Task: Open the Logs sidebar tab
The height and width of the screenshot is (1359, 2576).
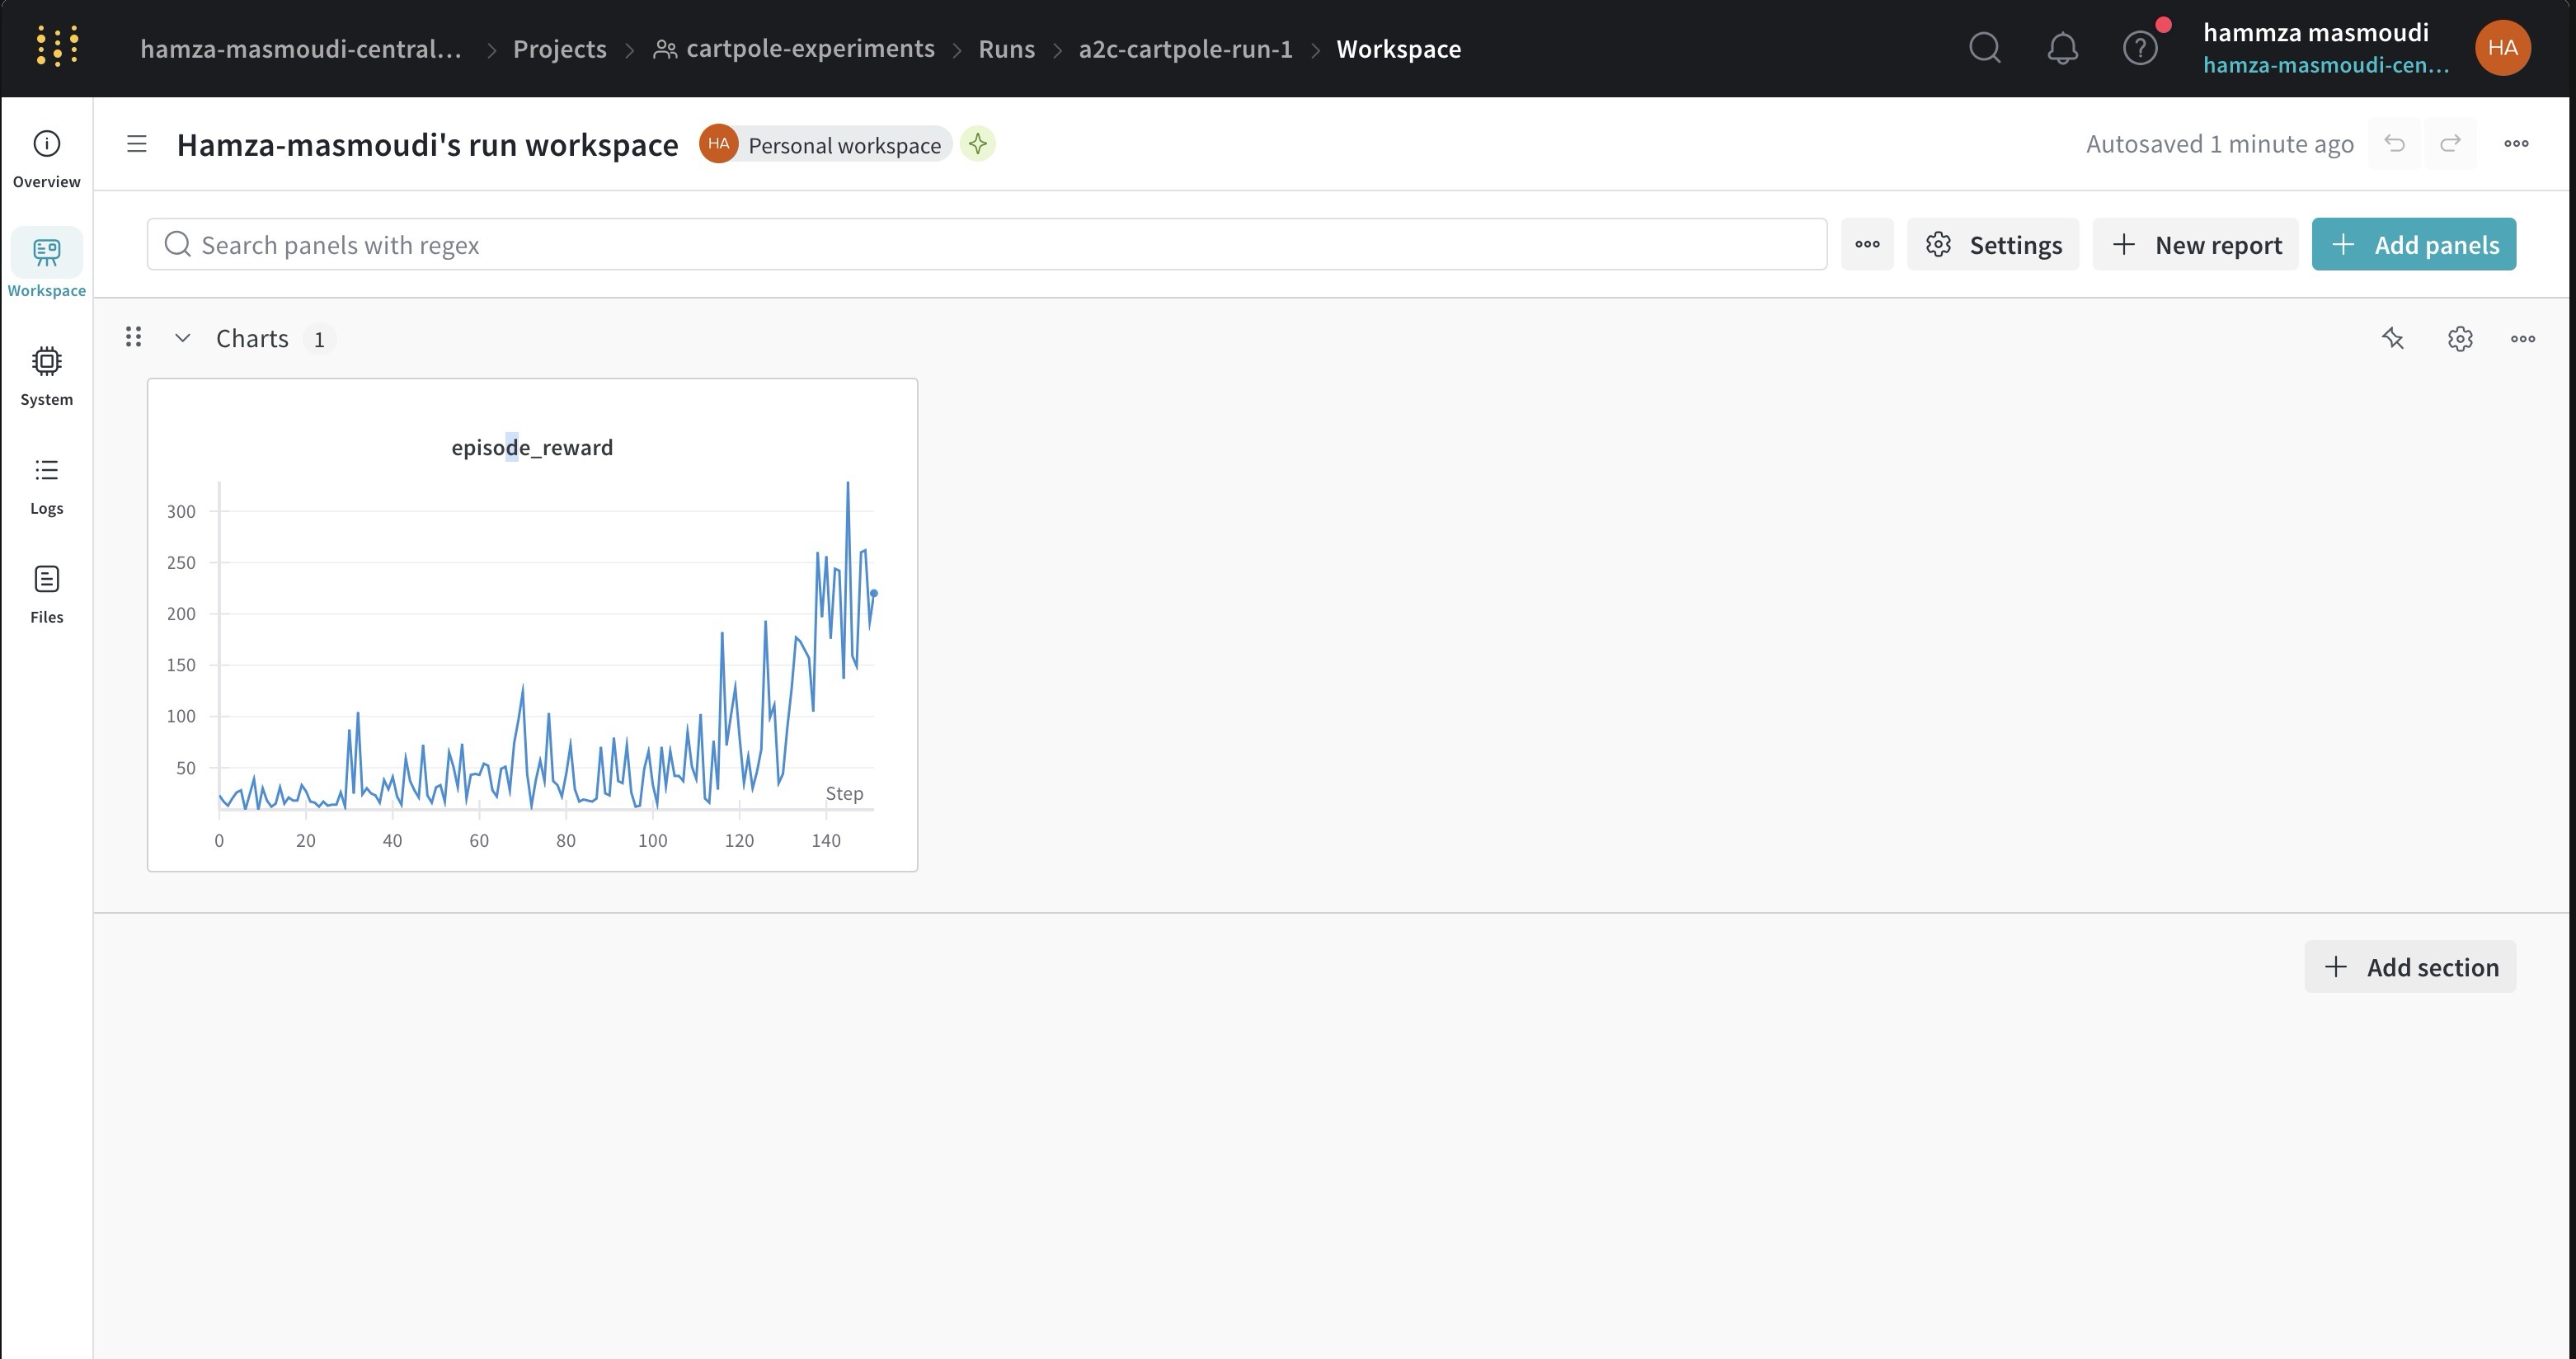Action: [x=46, y=486]
